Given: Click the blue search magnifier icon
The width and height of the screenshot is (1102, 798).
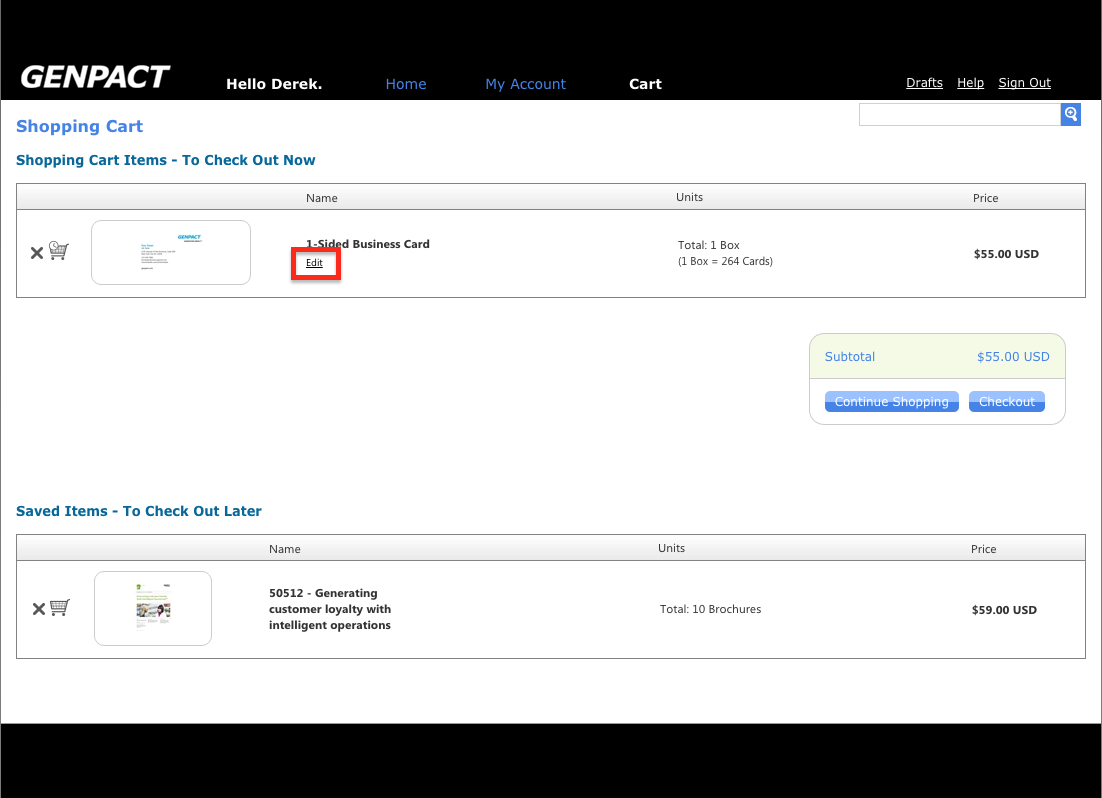Looking at the screenshot, I should pyautogui.click(x=1070, y=115).
